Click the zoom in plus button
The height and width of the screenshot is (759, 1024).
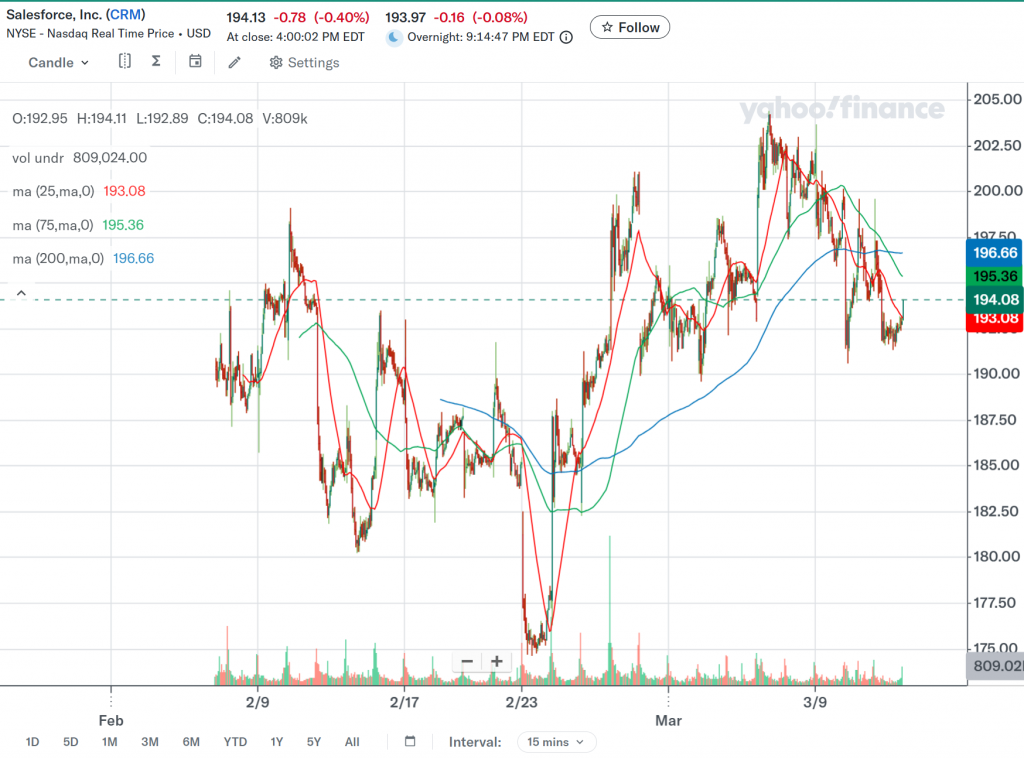(496, 661)
